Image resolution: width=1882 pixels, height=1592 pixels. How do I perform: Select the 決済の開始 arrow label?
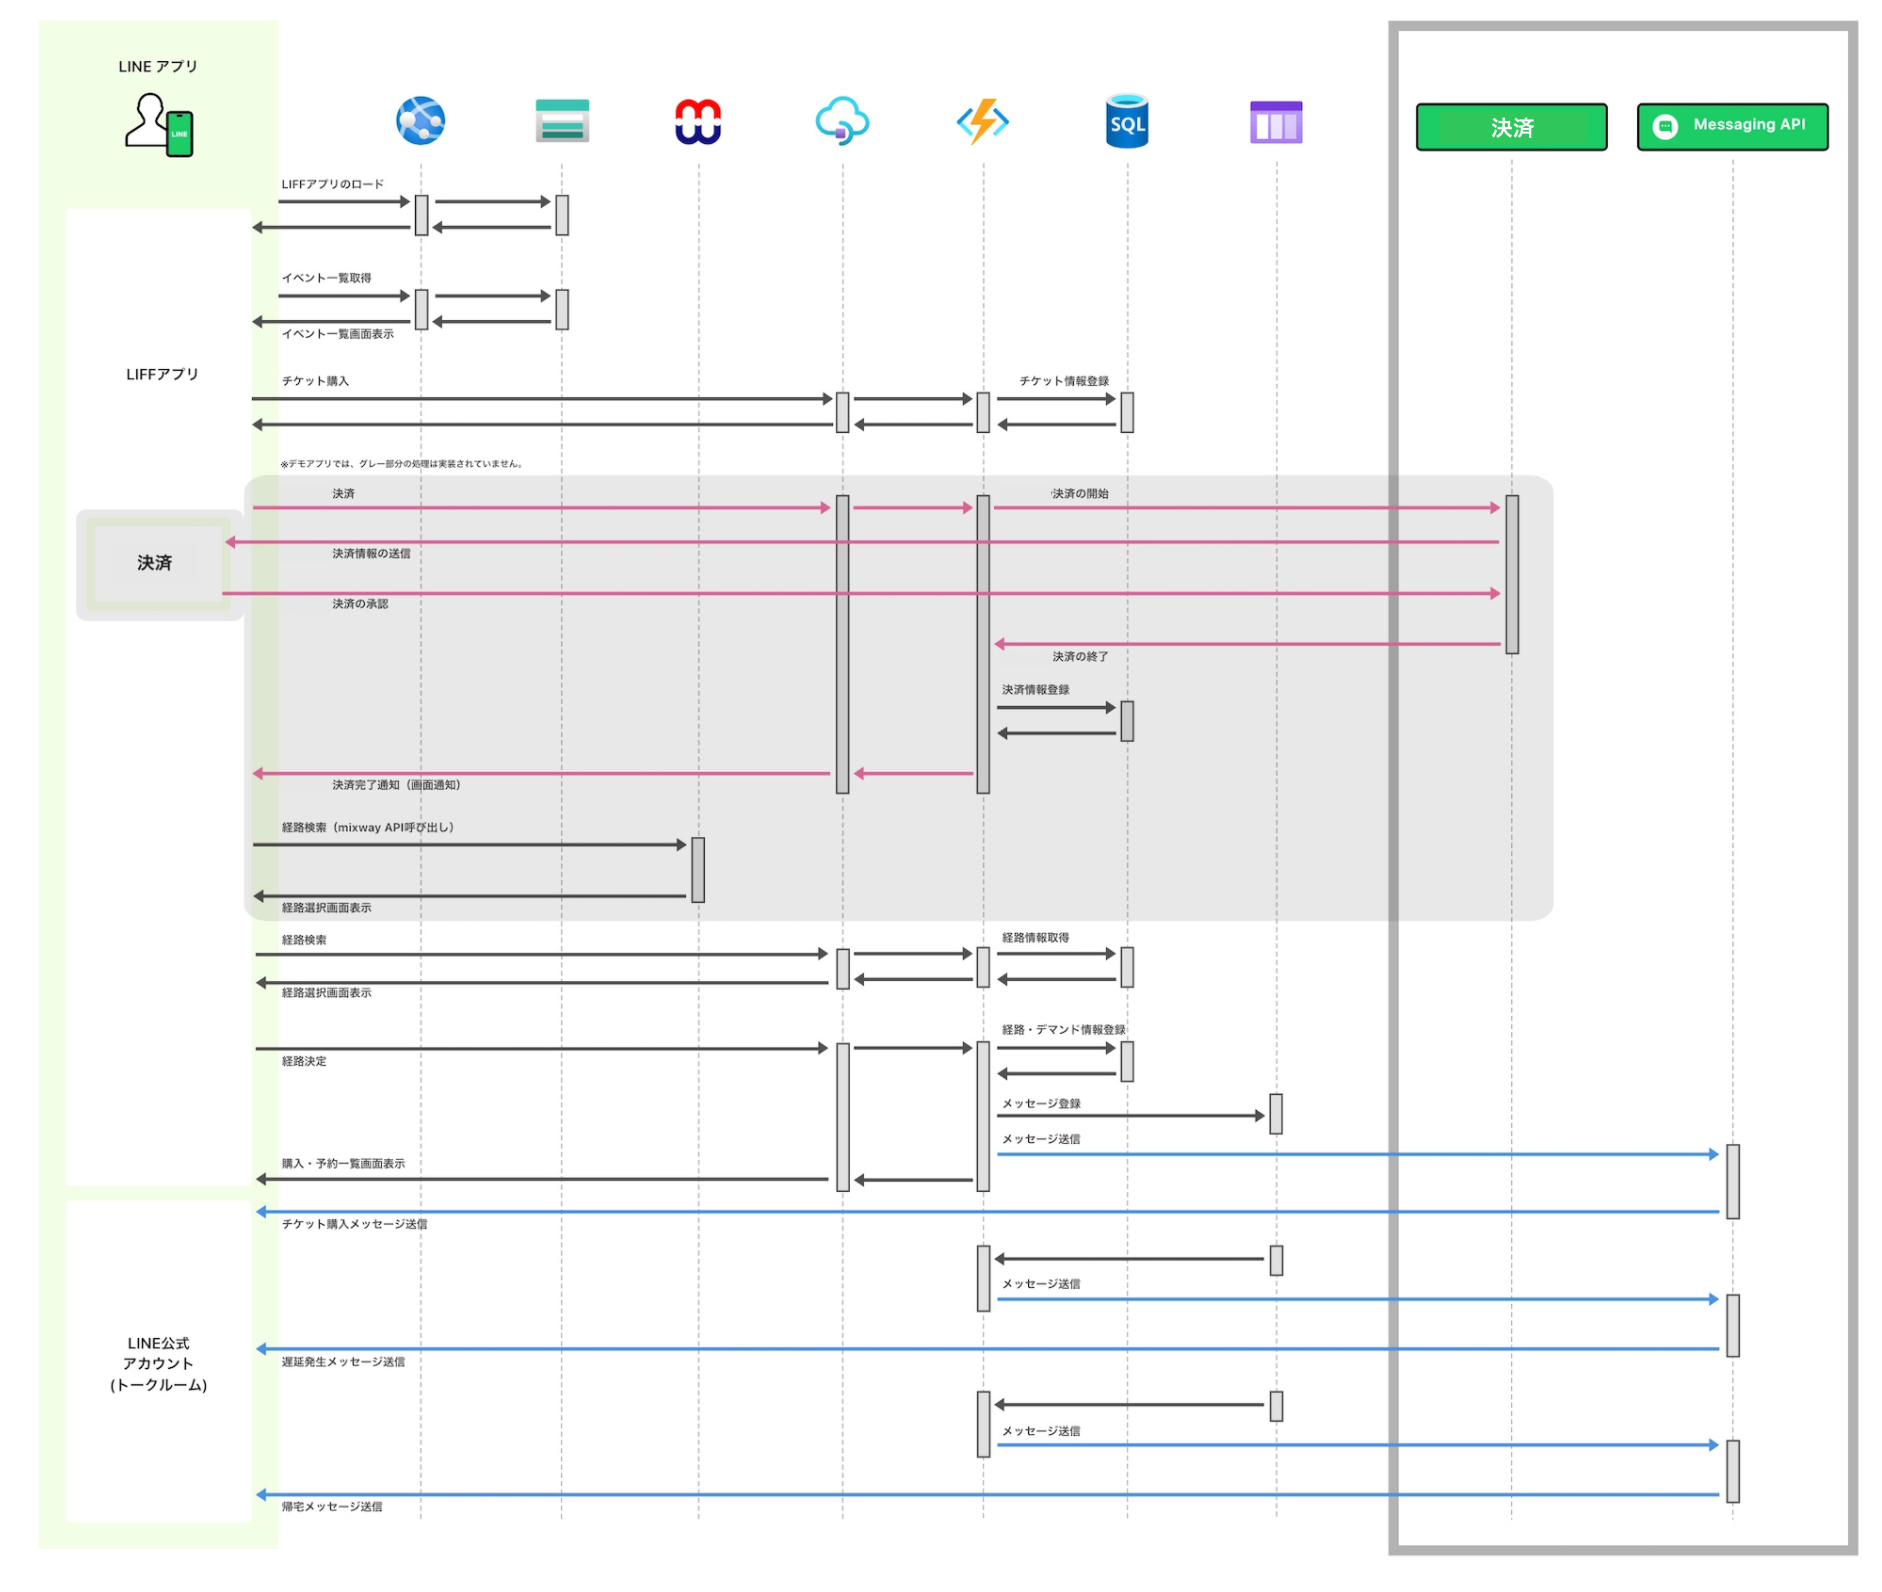point(1079,494)
